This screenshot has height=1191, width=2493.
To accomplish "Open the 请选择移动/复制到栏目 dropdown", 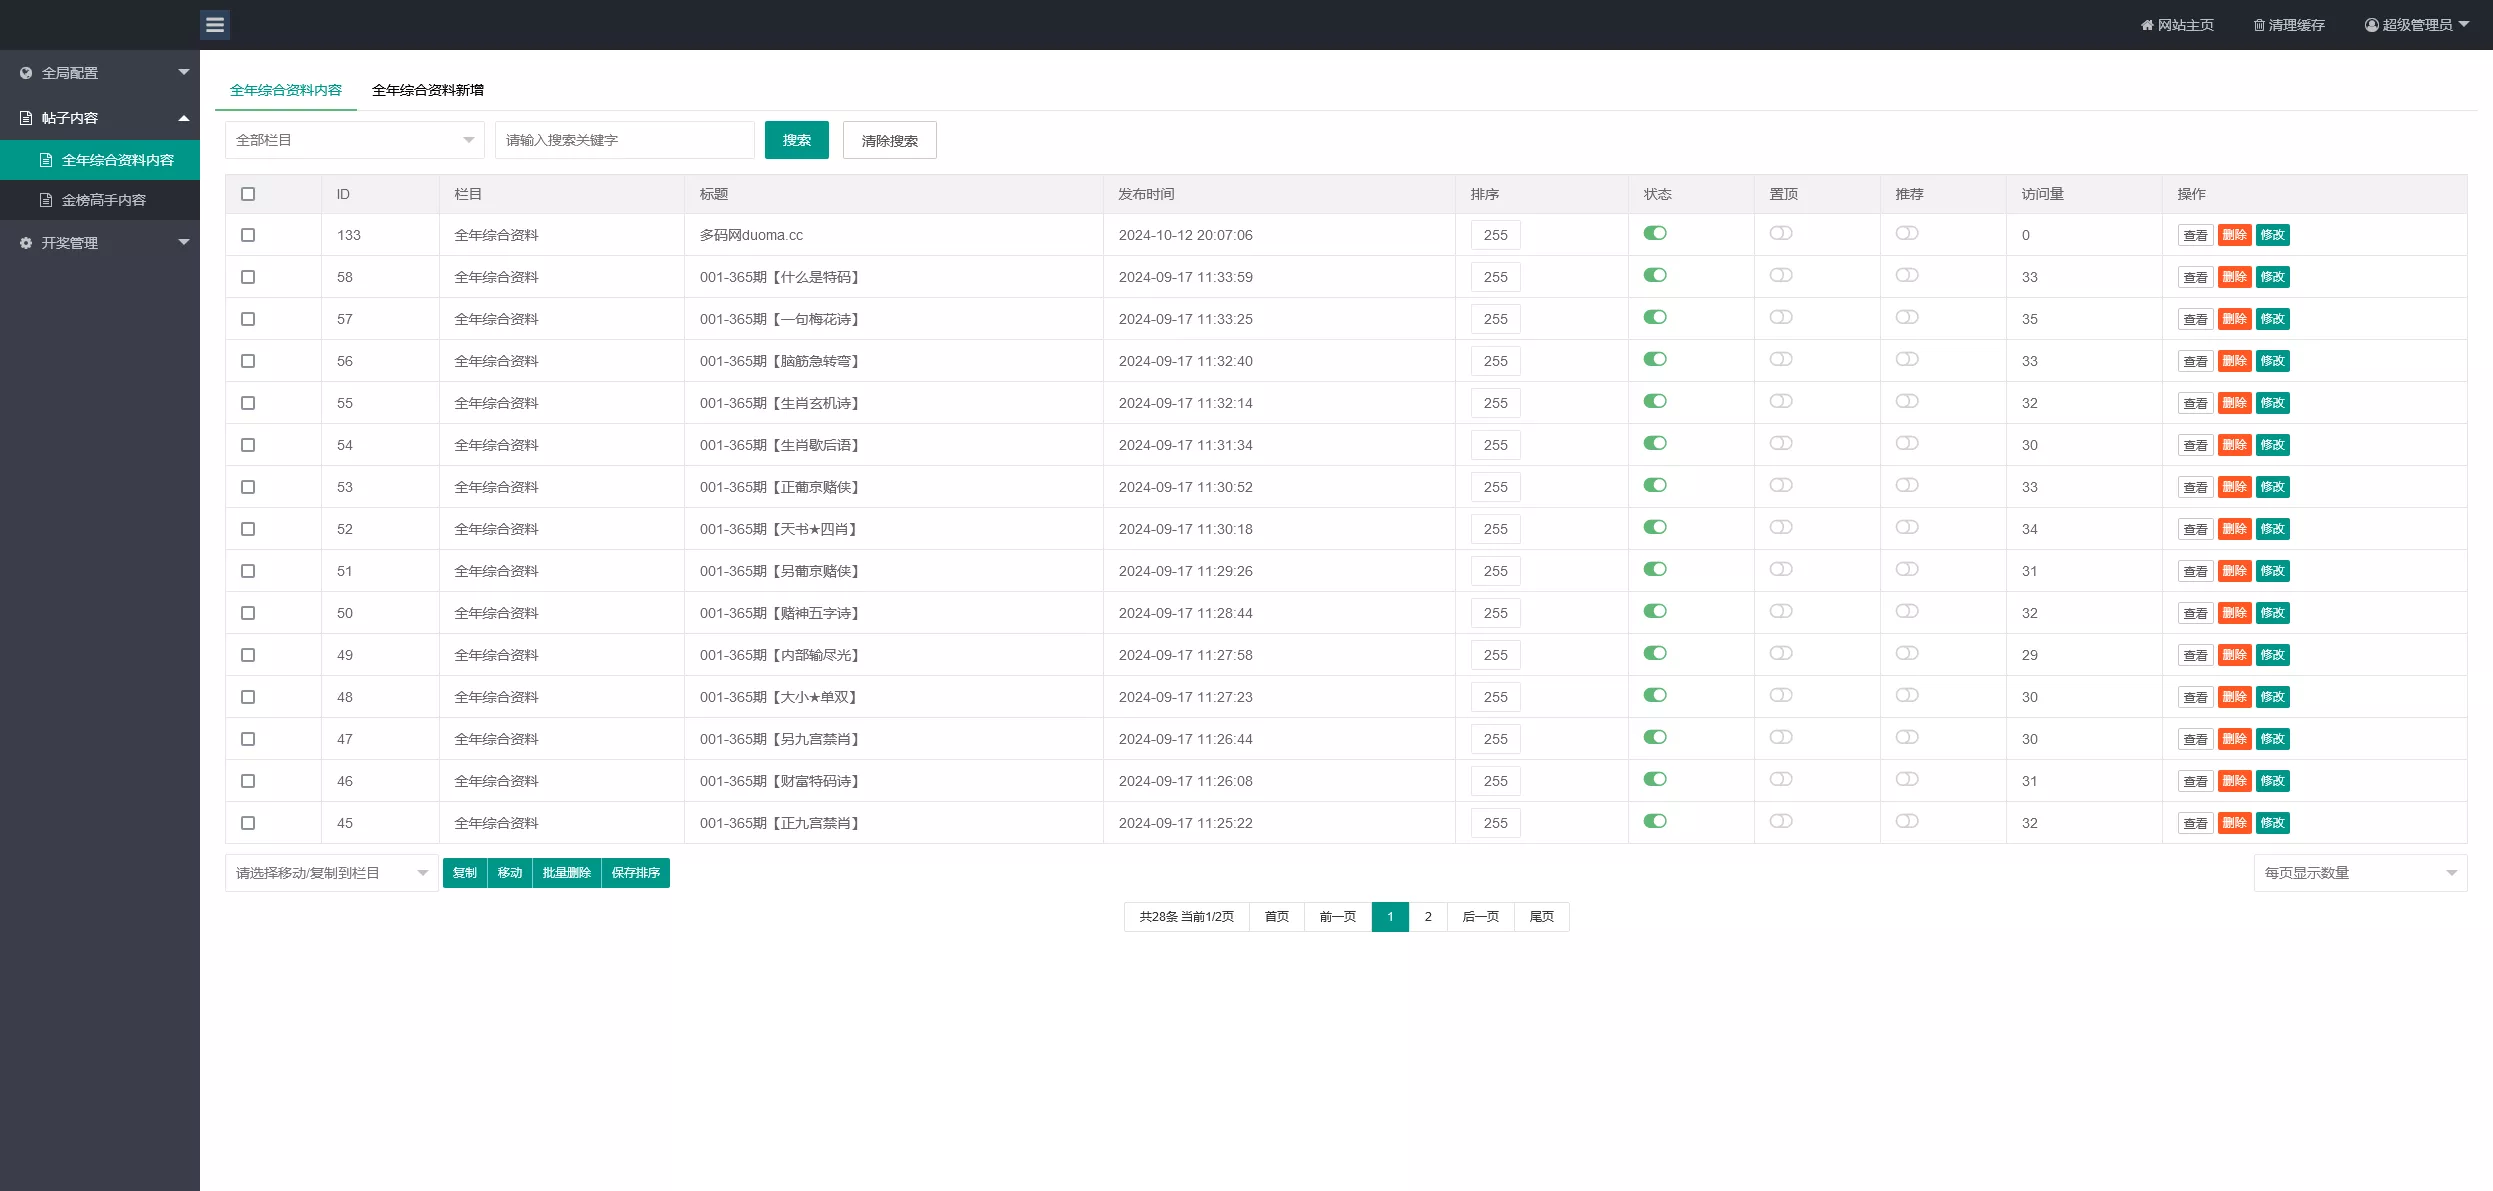I will tap(331, 873).
